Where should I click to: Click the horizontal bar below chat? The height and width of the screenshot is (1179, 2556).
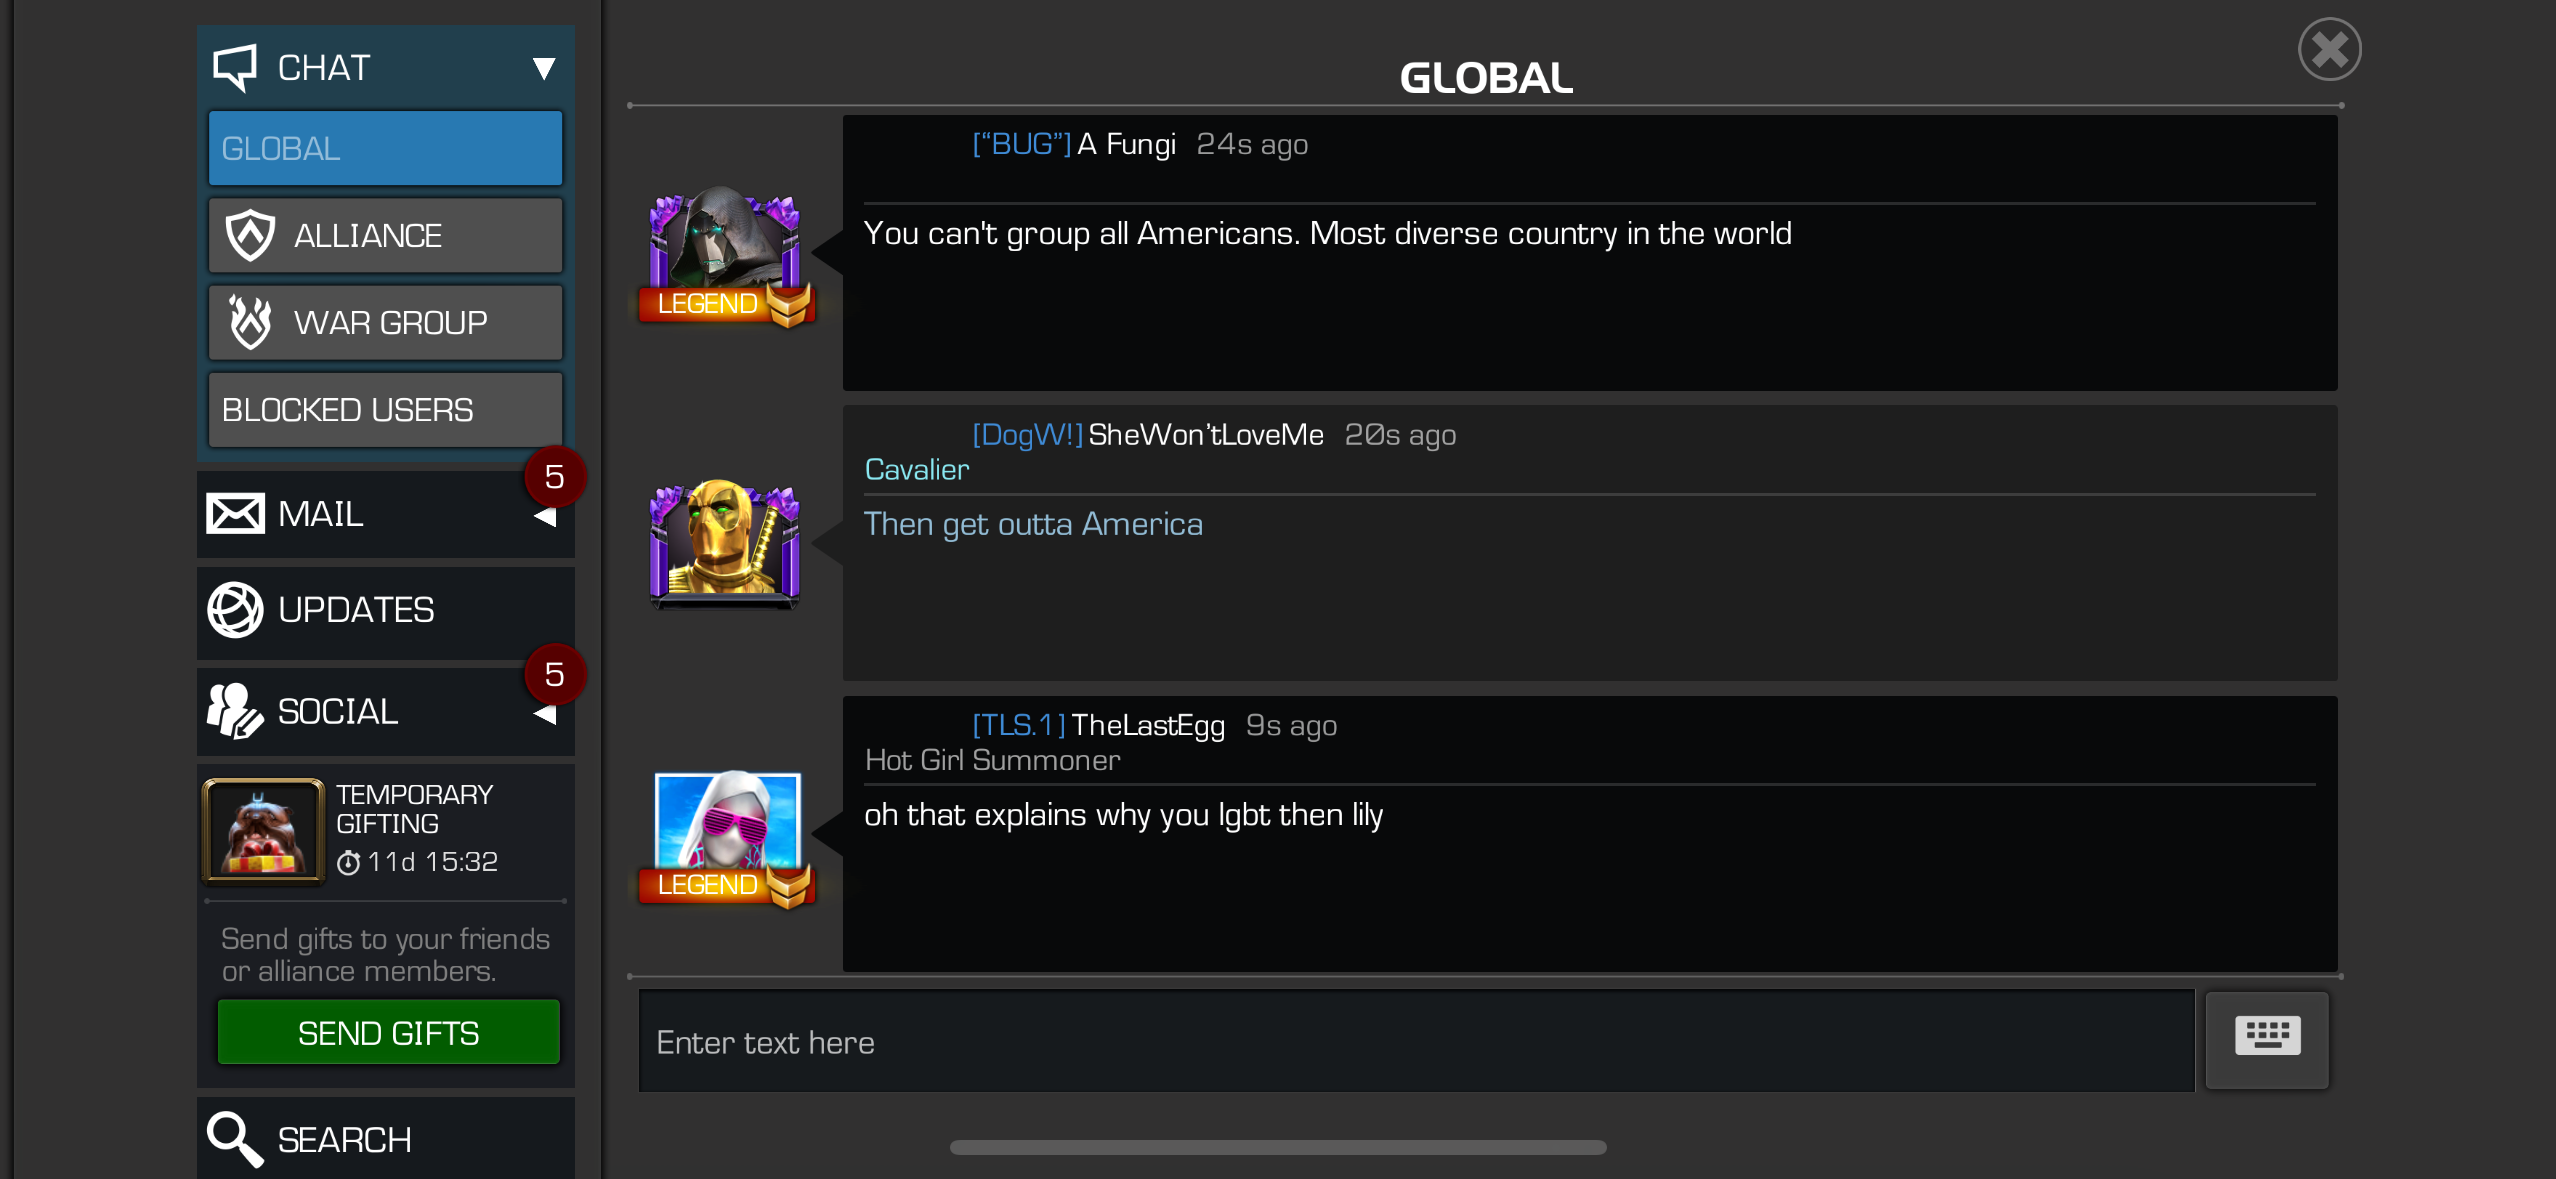(x=1278, y=1147)
